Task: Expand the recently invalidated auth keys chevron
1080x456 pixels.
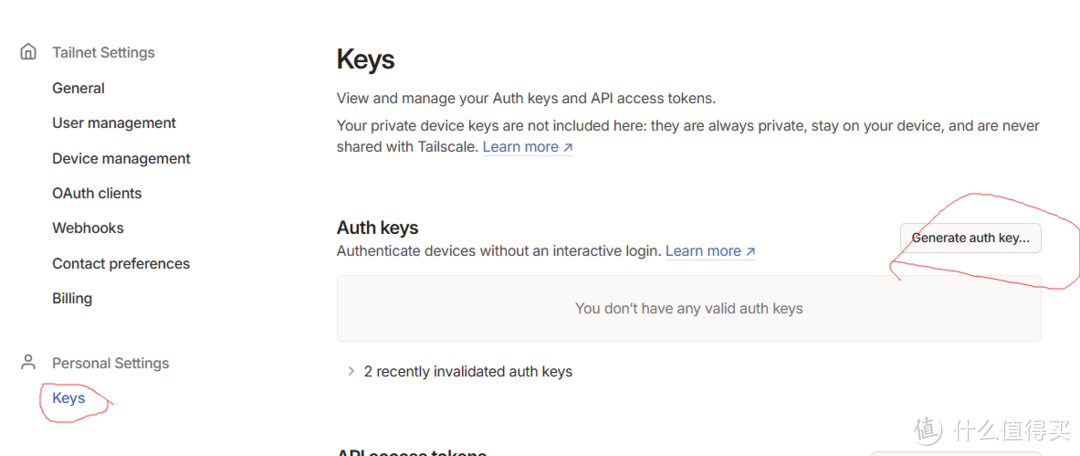Action: [351, 371]
